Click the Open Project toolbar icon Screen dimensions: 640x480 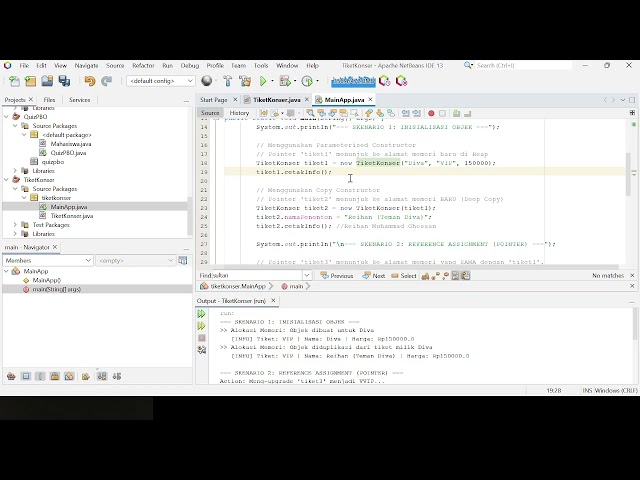pos(47,81)
